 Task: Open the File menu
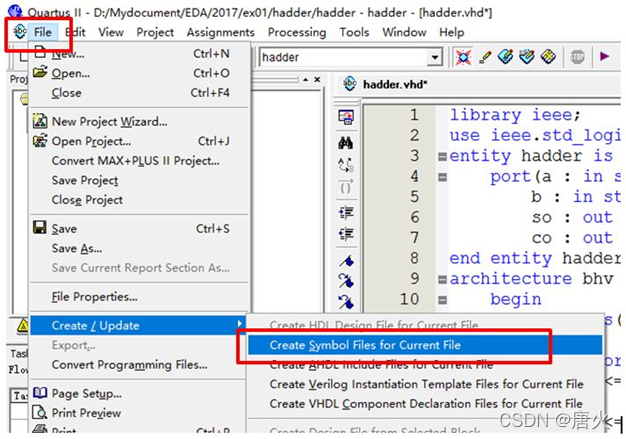tap(43, 32)
